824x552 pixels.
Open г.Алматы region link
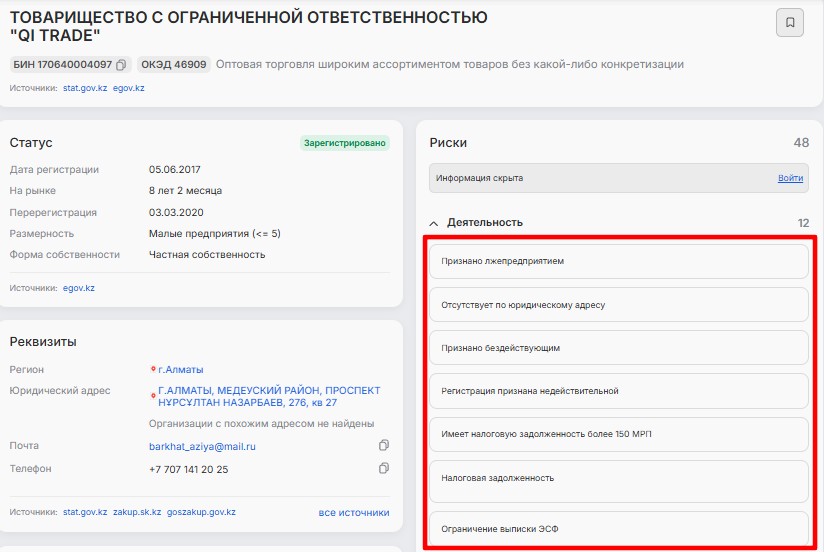(181, 370)
